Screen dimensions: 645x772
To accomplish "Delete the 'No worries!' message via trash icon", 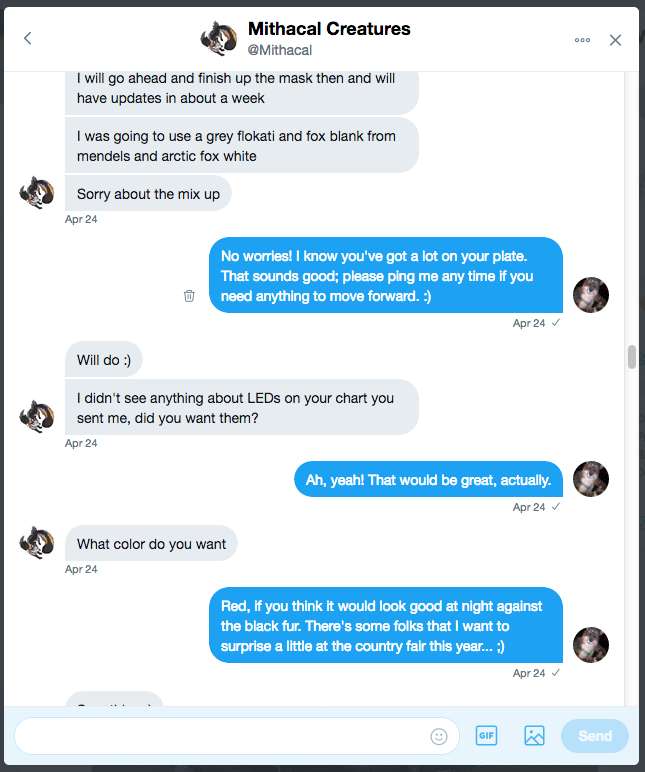I will (x=189, y=296).
